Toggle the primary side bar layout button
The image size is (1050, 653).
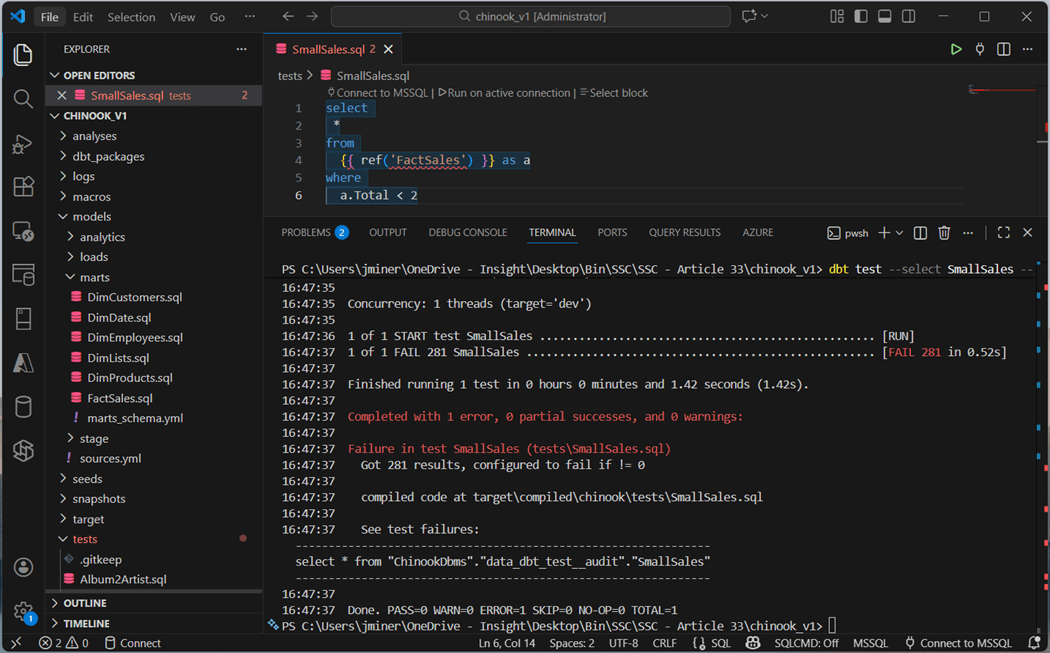coord(860,17)
